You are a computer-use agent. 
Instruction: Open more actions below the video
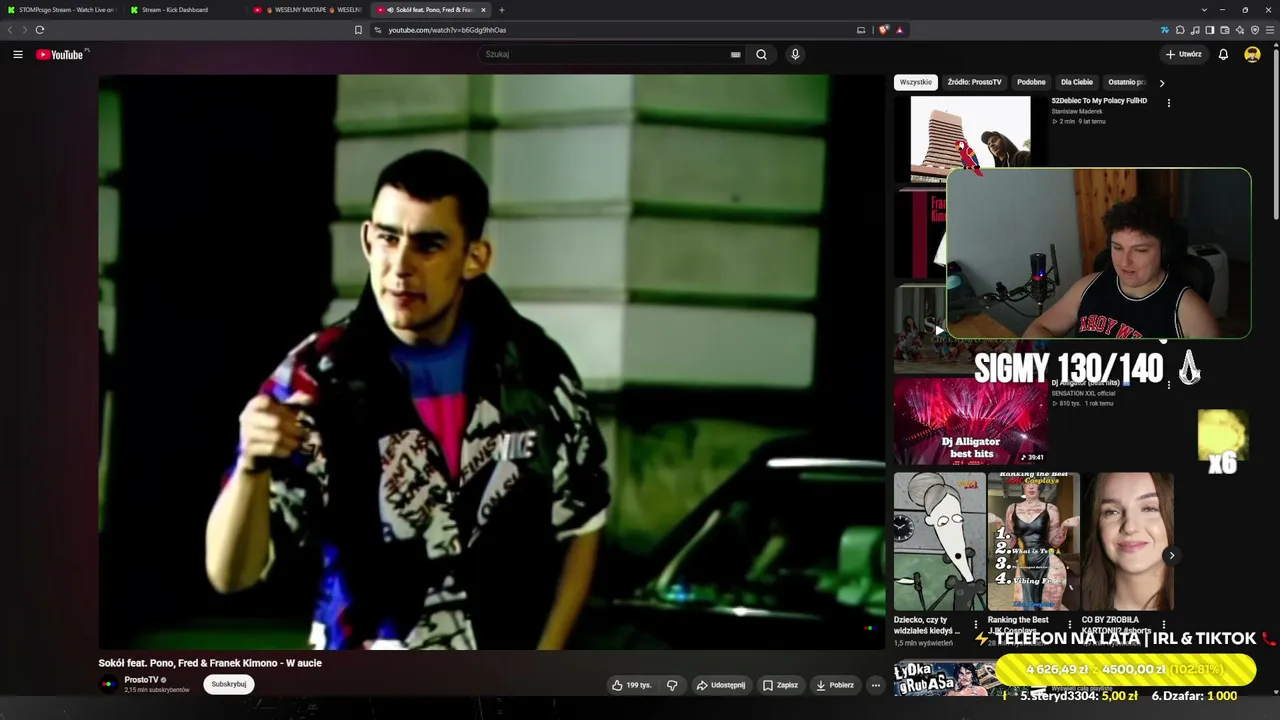(875, 685)
